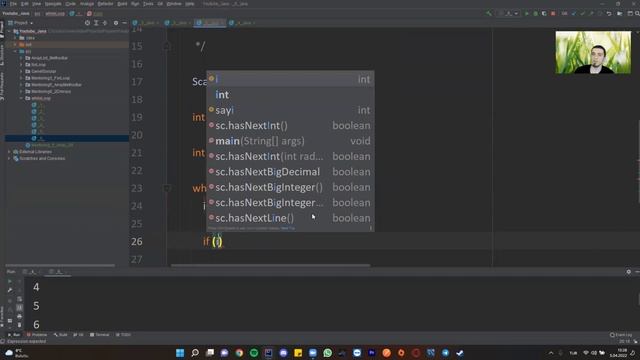Choose 'sayi' completion suggestion
Image resolution: width=640 pixels, height=360 pixels.
click(x=290, y=110)
